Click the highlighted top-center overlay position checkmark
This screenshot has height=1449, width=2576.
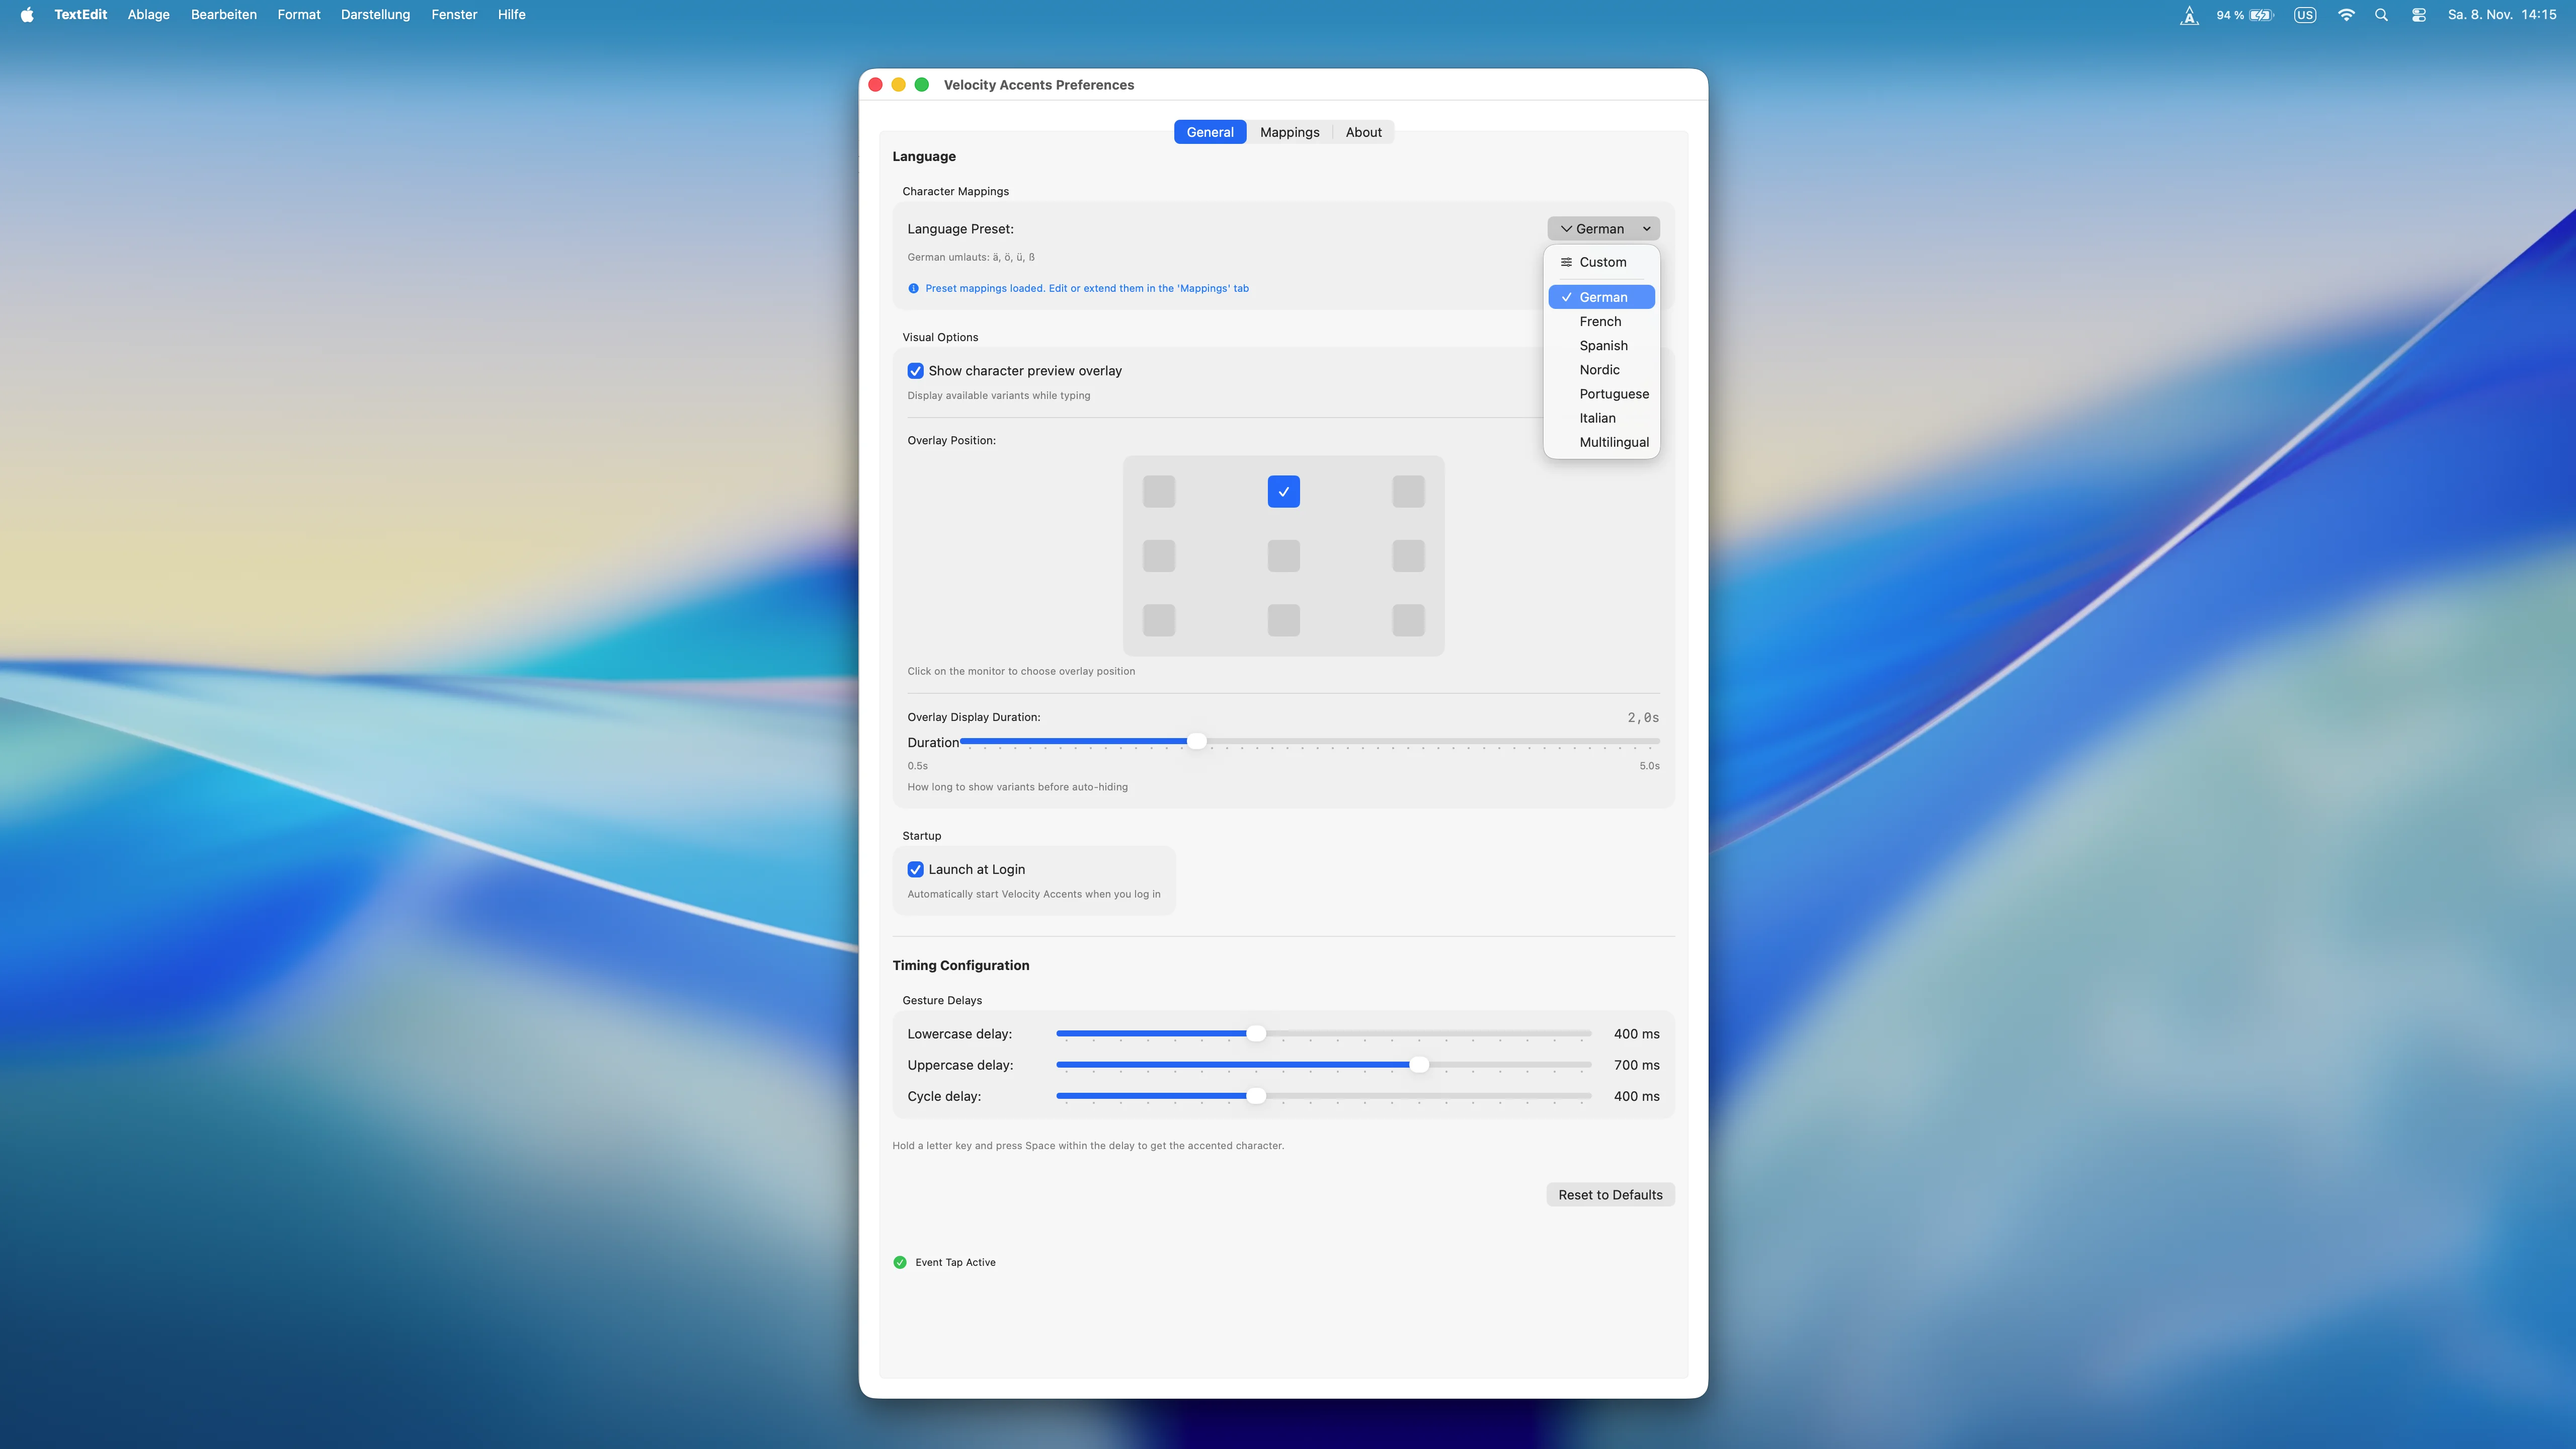1283,491
